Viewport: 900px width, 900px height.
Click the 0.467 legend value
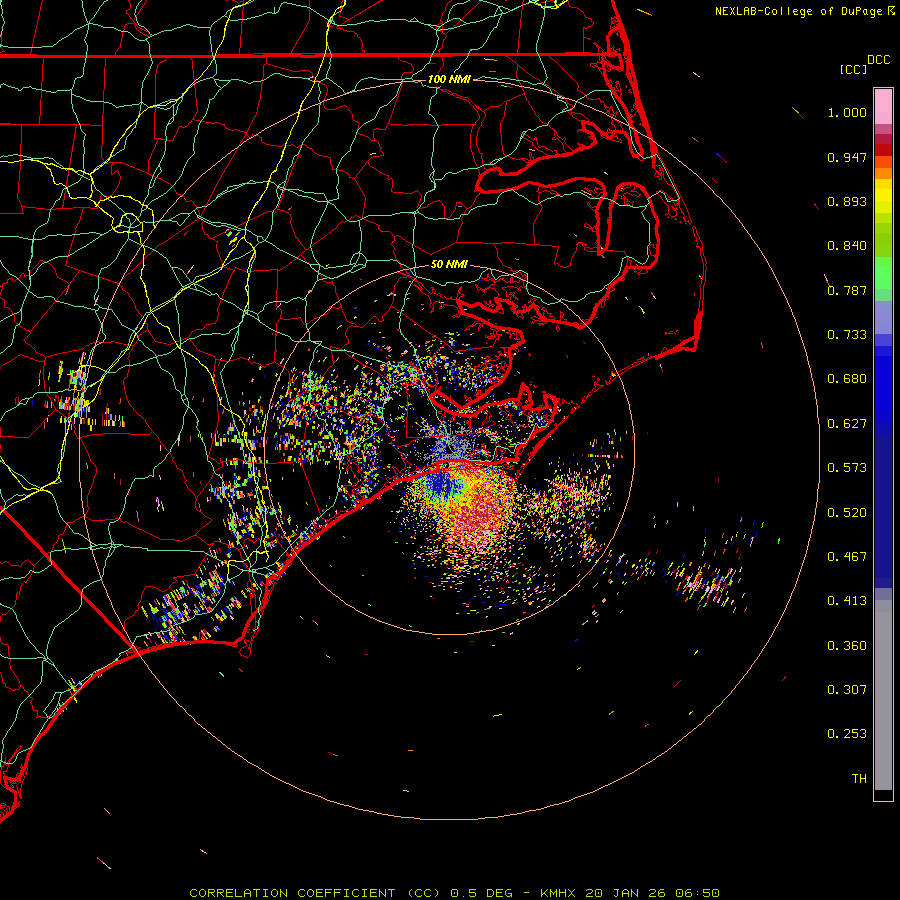click(x=847, y=557)
